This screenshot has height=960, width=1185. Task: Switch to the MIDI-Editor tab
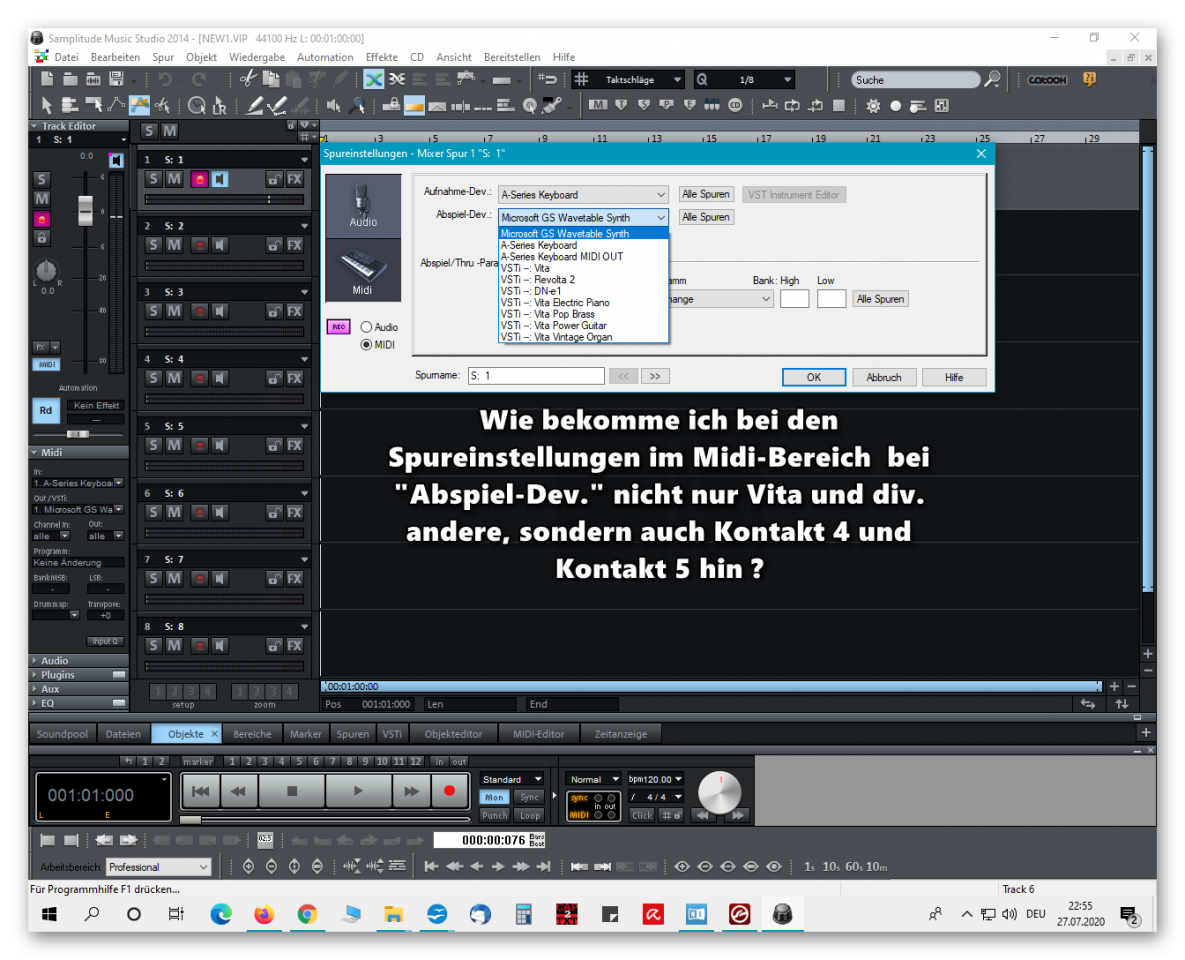(x=538, y=734)
